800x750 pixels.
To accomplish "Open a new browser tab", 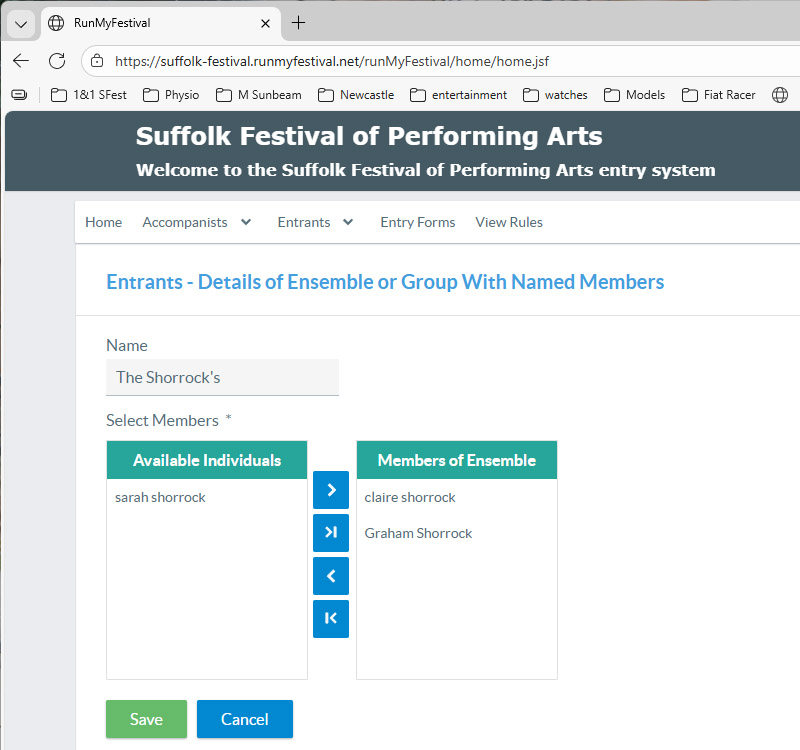I will (298, 22).
